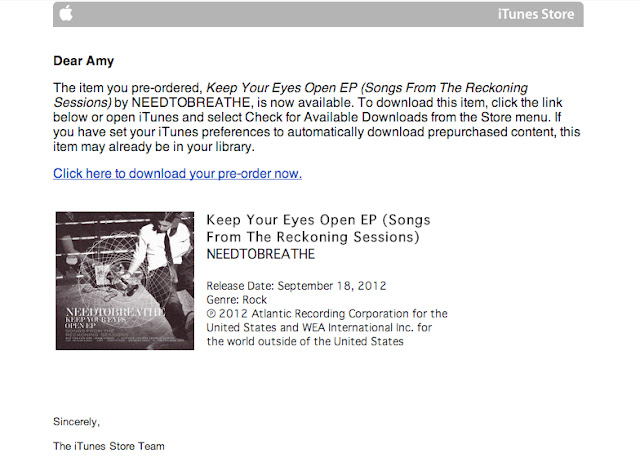The image size is (640, 458).
Task: Click The iTunes Store Team signature
Action: pos(109,446)
